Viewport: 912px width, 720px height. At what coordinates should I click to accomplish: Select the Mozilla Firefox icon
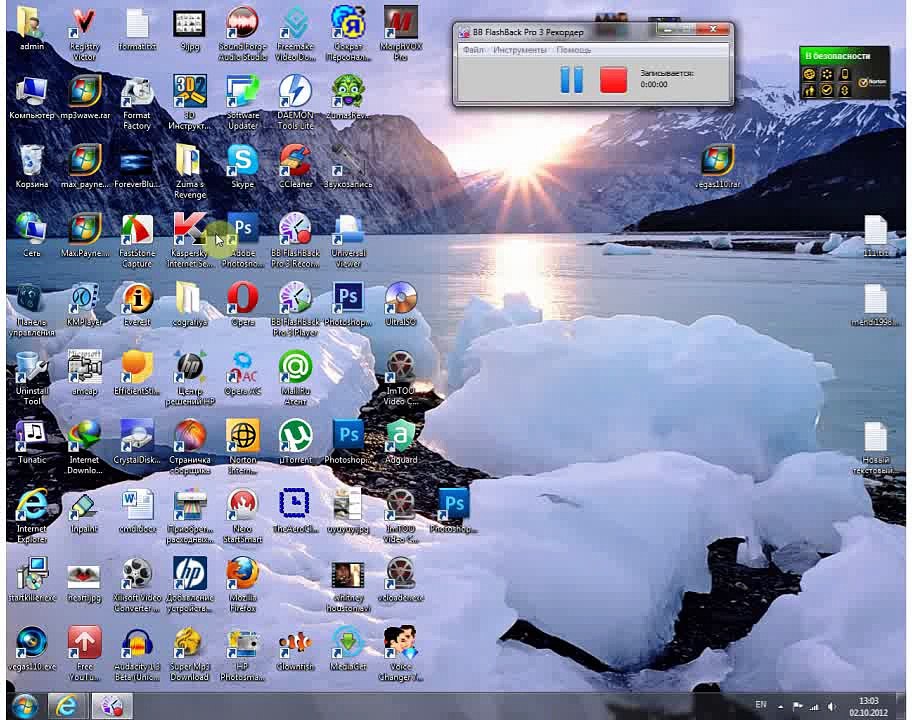243,585
